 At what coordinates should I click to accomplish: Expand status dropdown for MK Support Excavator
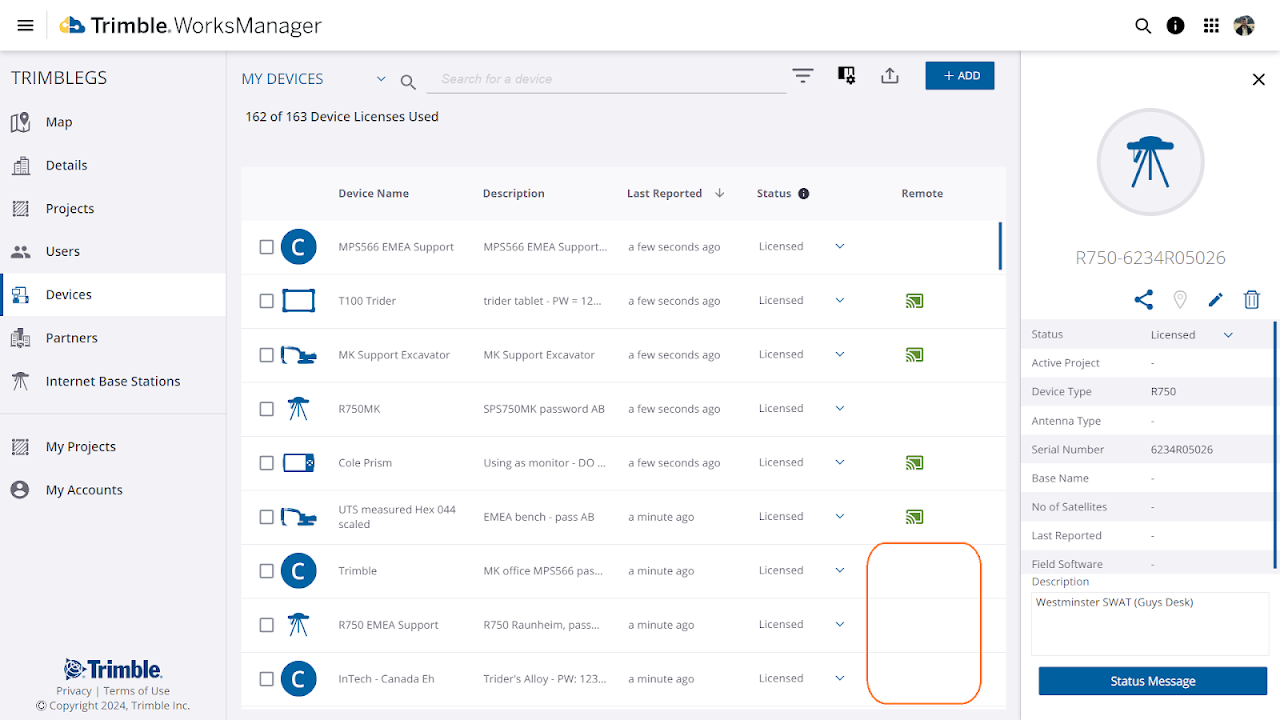840,355
